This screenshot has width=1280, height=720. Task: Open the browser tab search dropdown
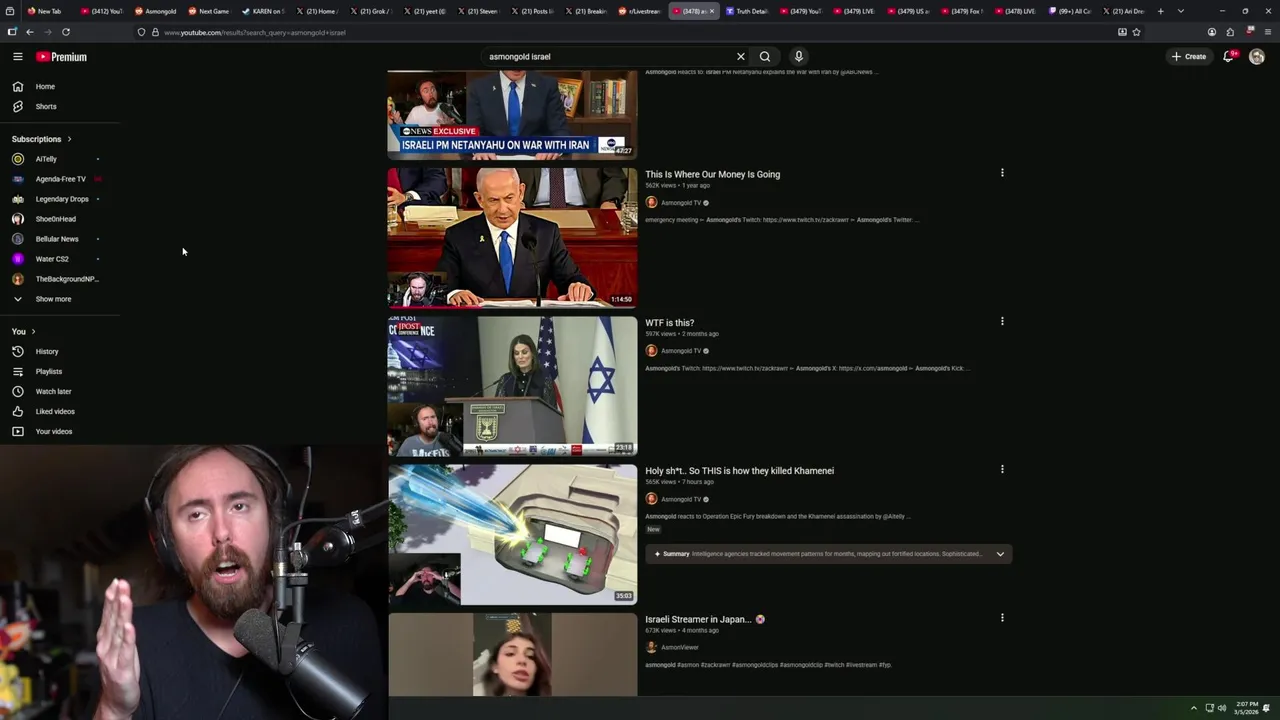click(x=1181, y=11)
